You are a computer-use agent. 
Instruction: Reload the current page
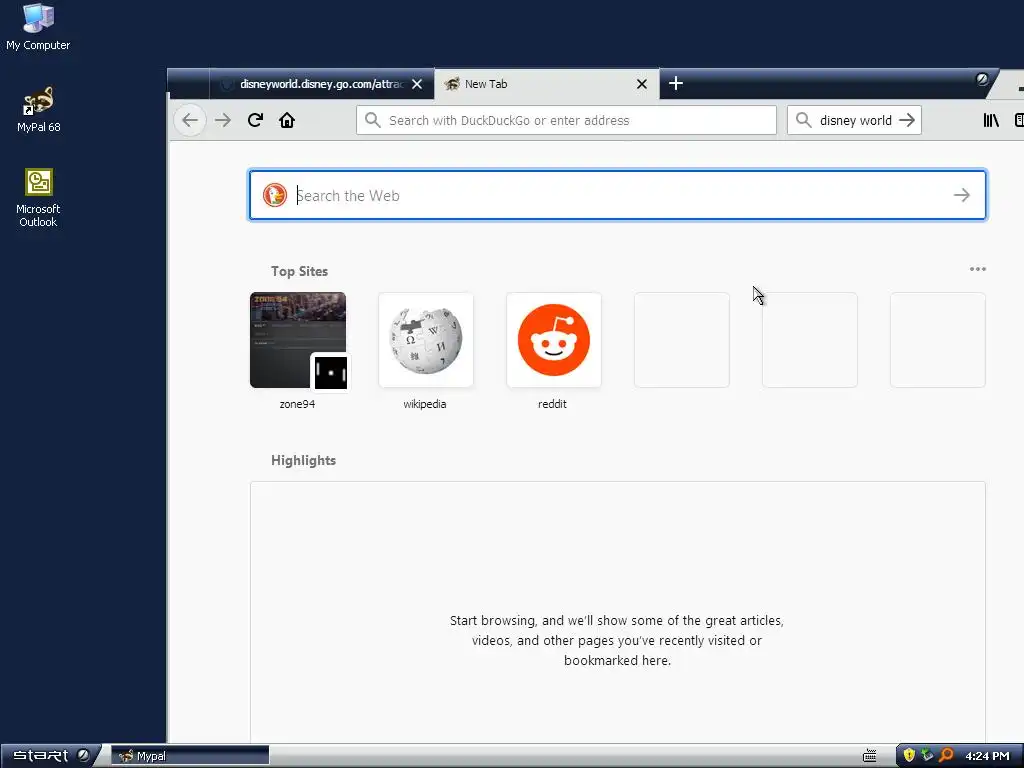255,120
